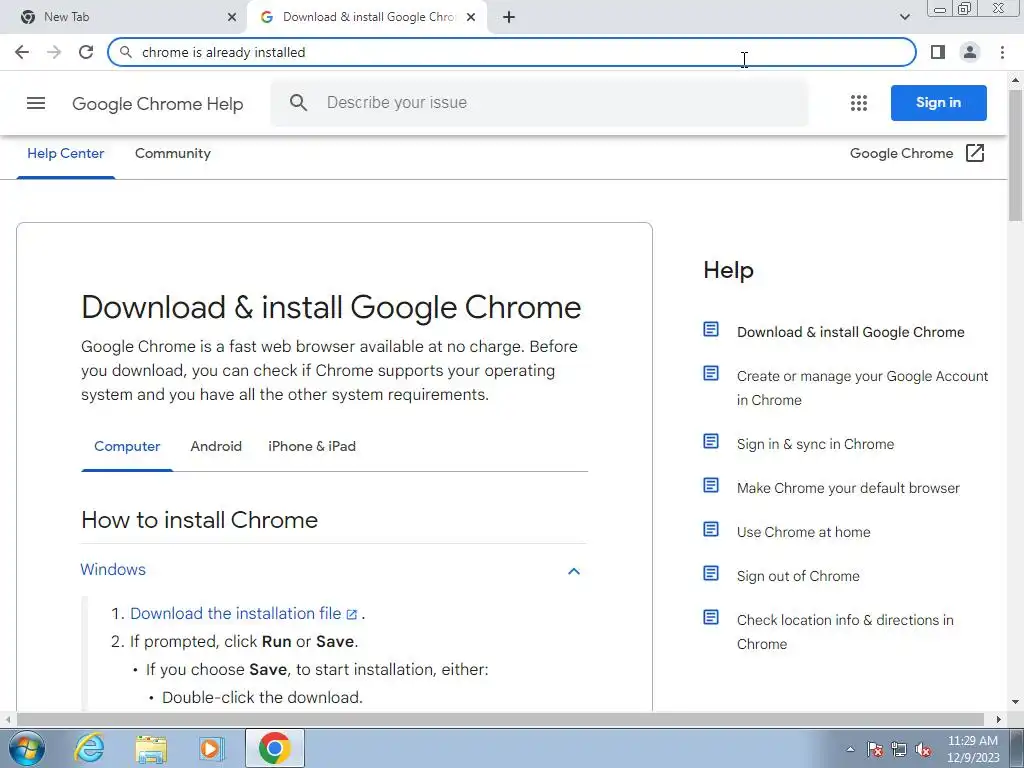Screen dimensions: 1024x768
Task: Open Download & install Google Chrome help link
Action: pyautogui.click(x=850, y=332)
